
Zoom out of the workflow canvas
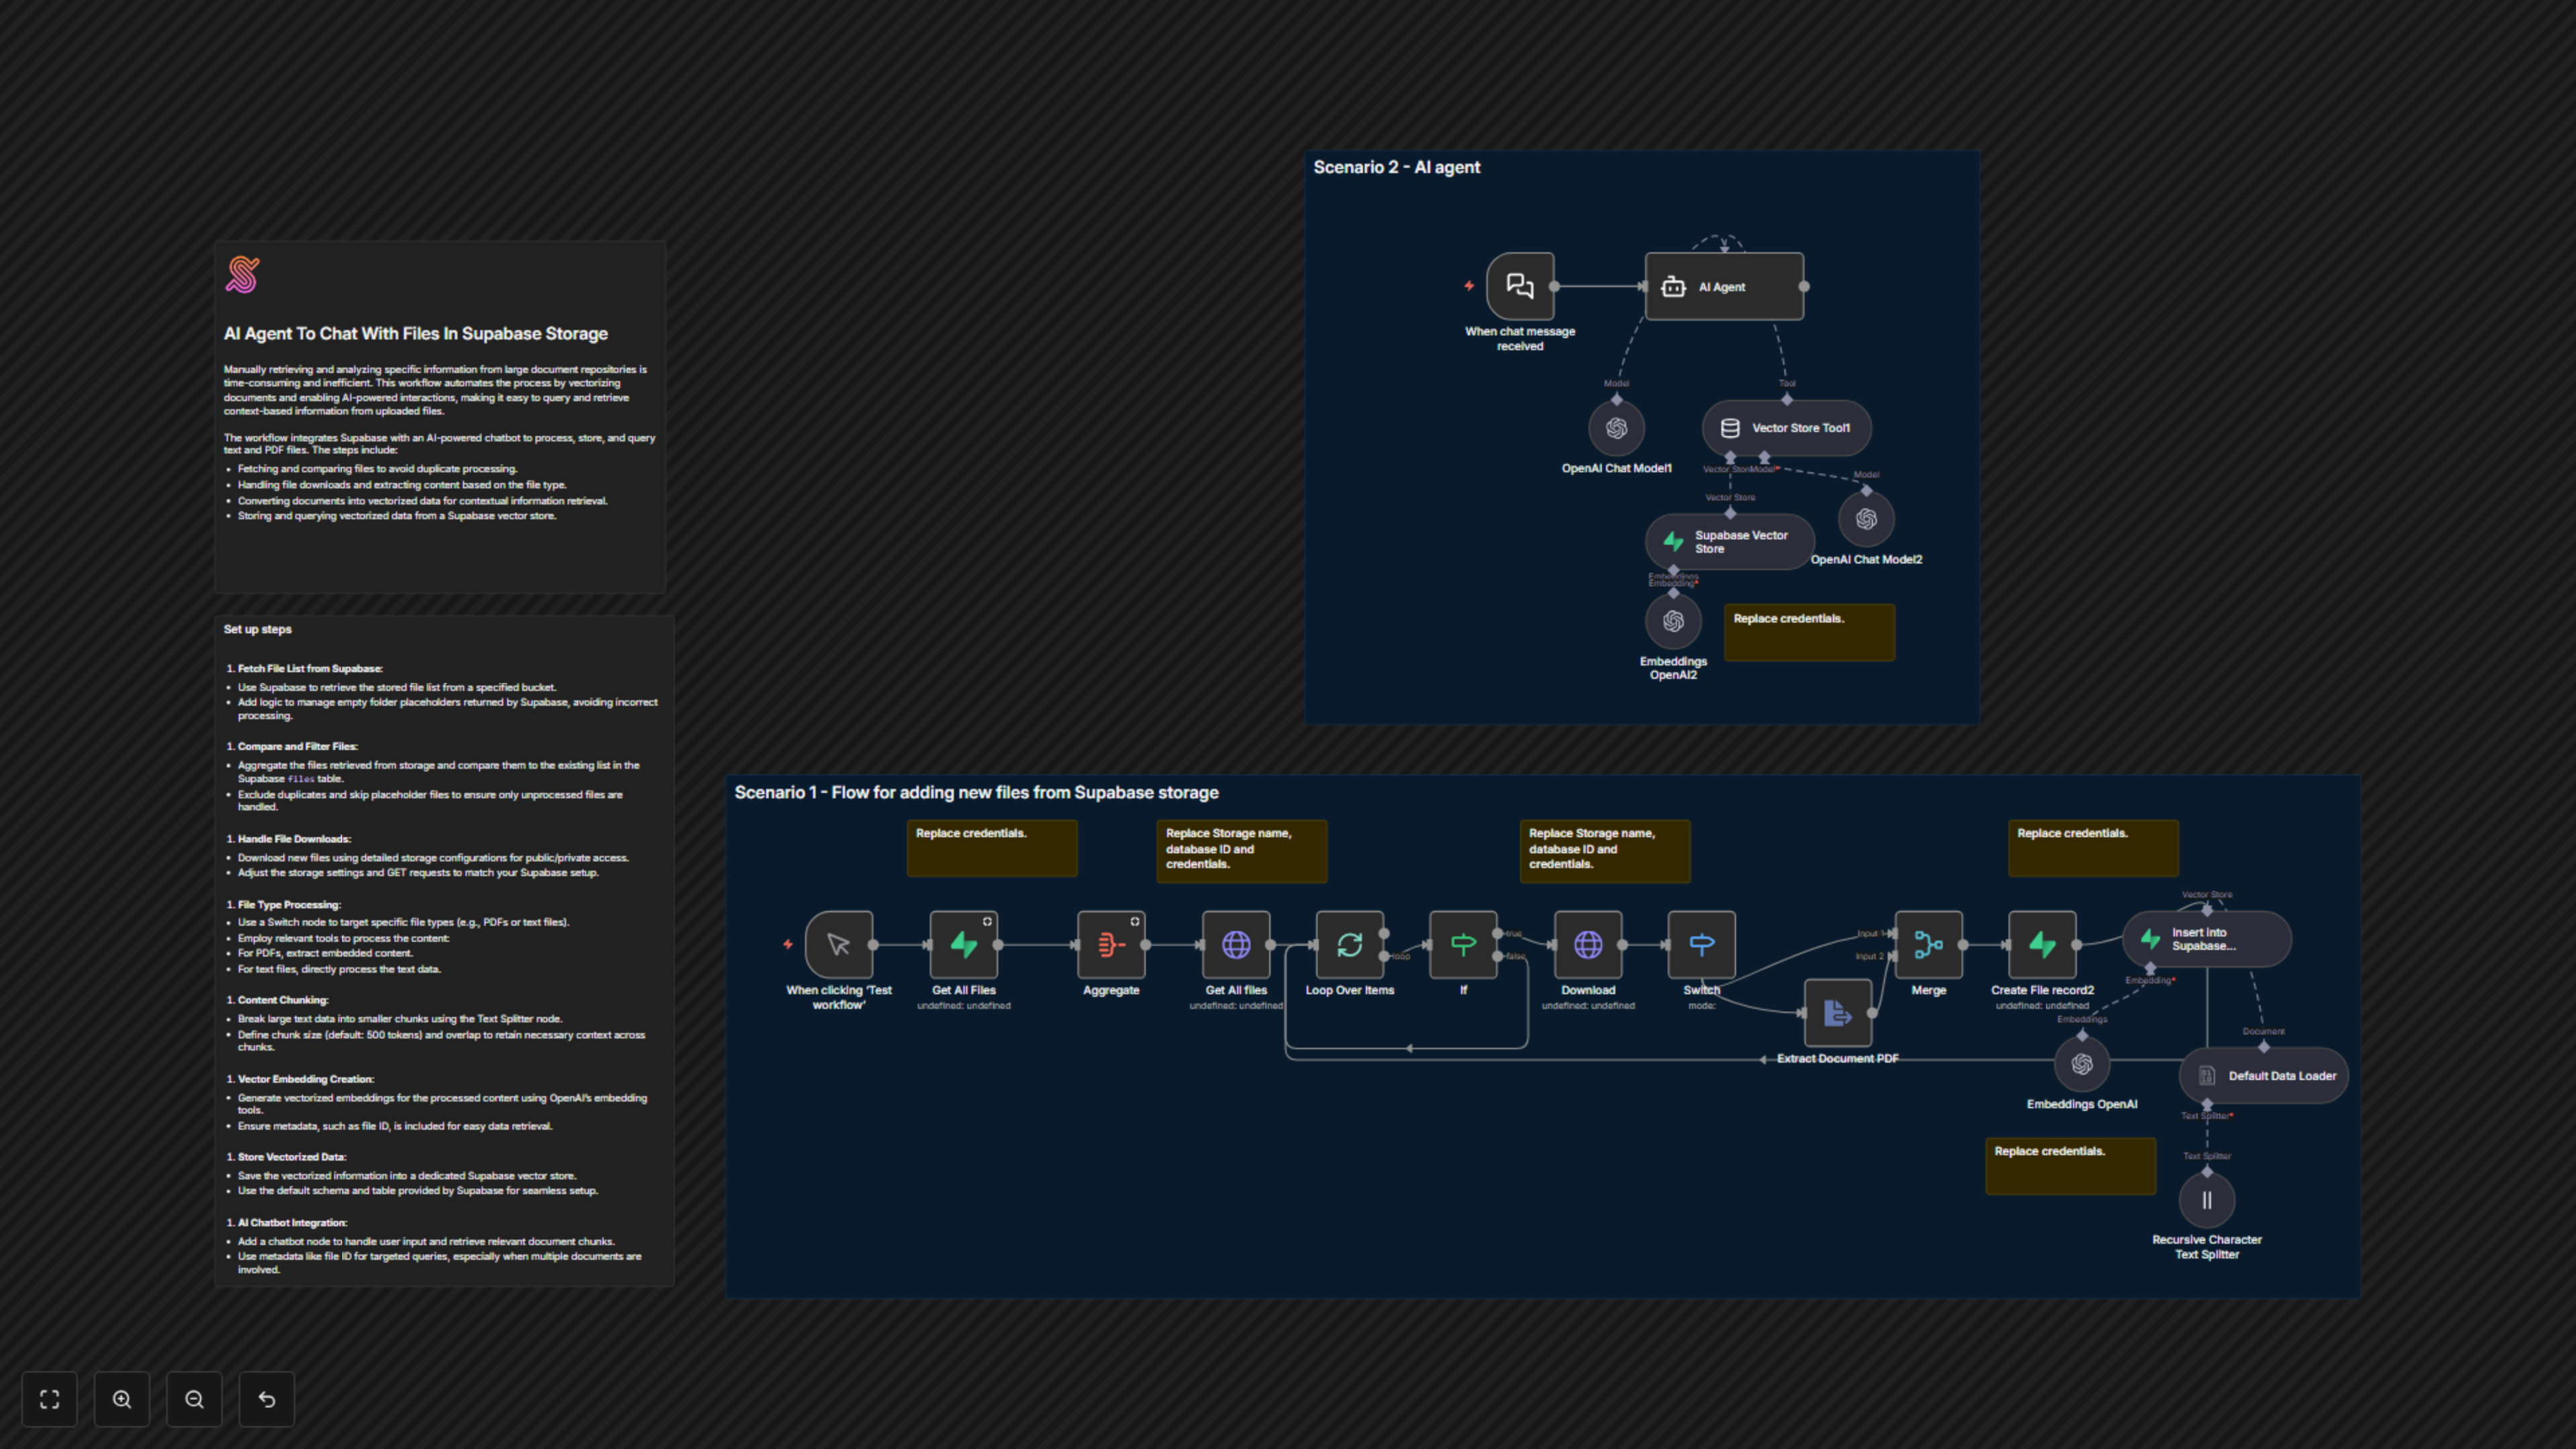point(194,1399)
